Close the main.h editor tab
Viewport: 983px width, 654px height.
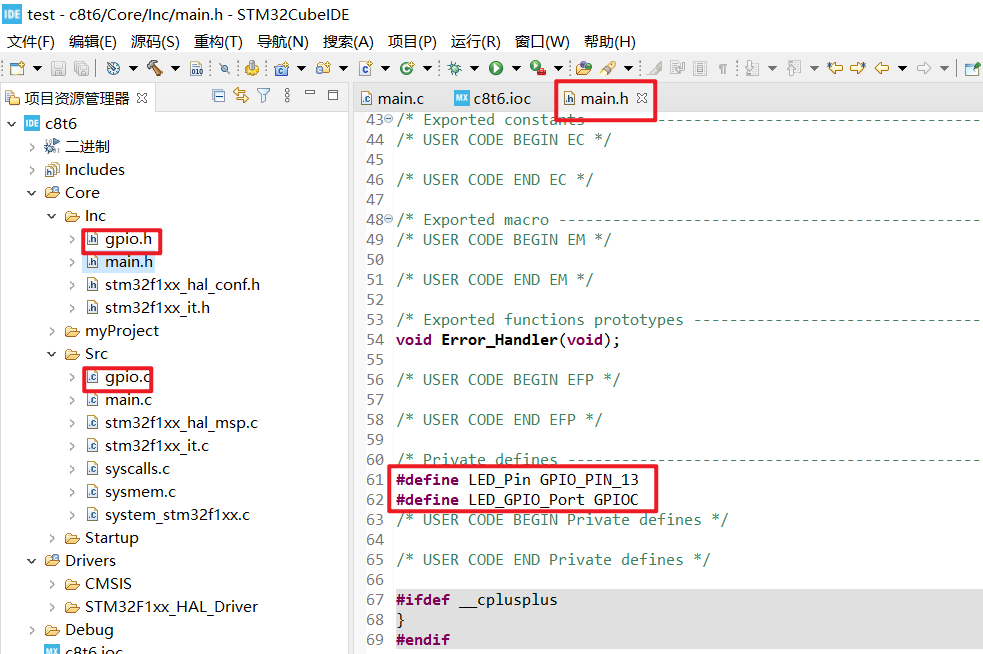[642, 98]
